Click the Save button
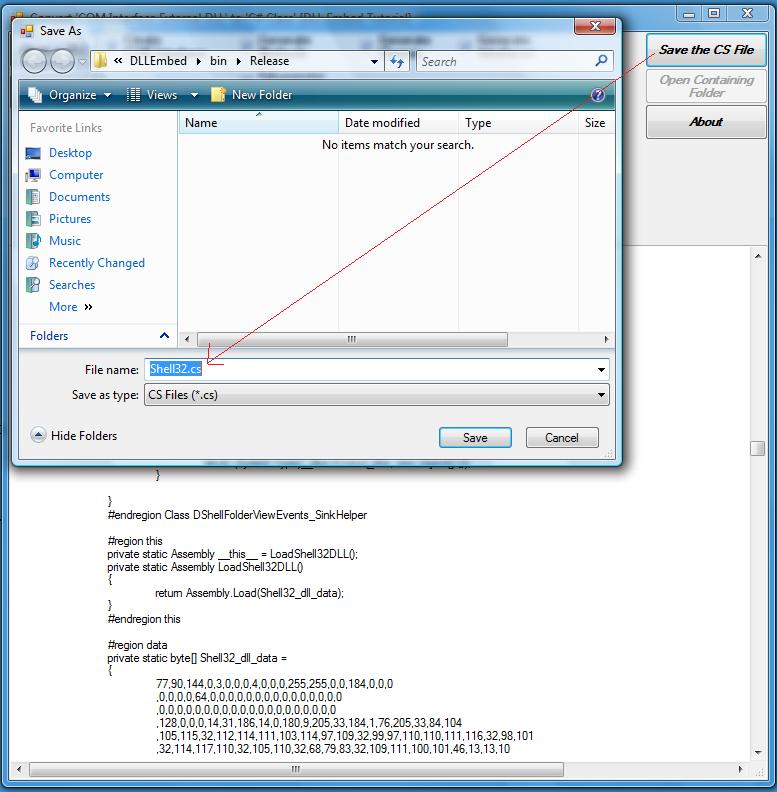Viewport: 777px width, 792px height. coord(475,438)
